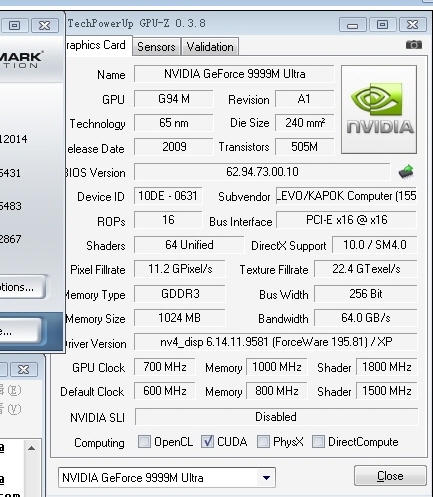
Task: Click the Technology value 65 nm
Action: coord(173,123)
